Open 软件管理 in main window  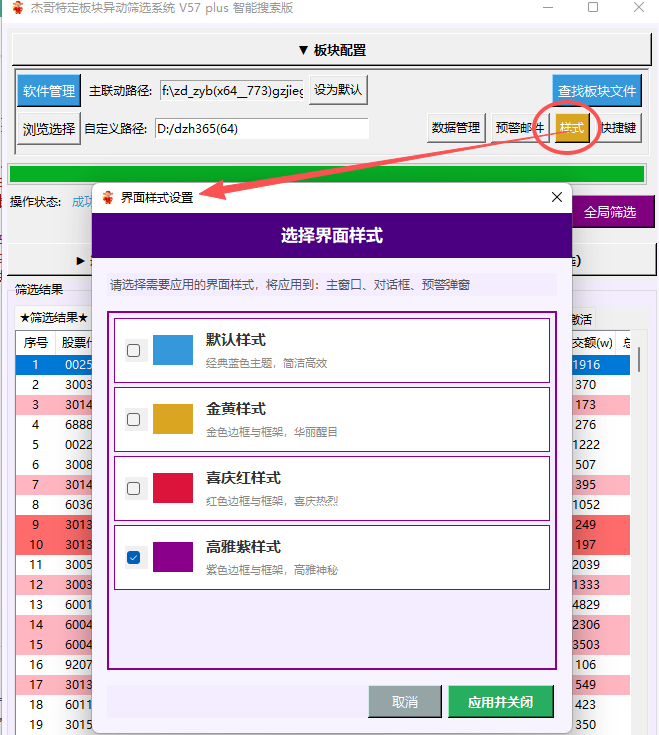coord(49,90)
